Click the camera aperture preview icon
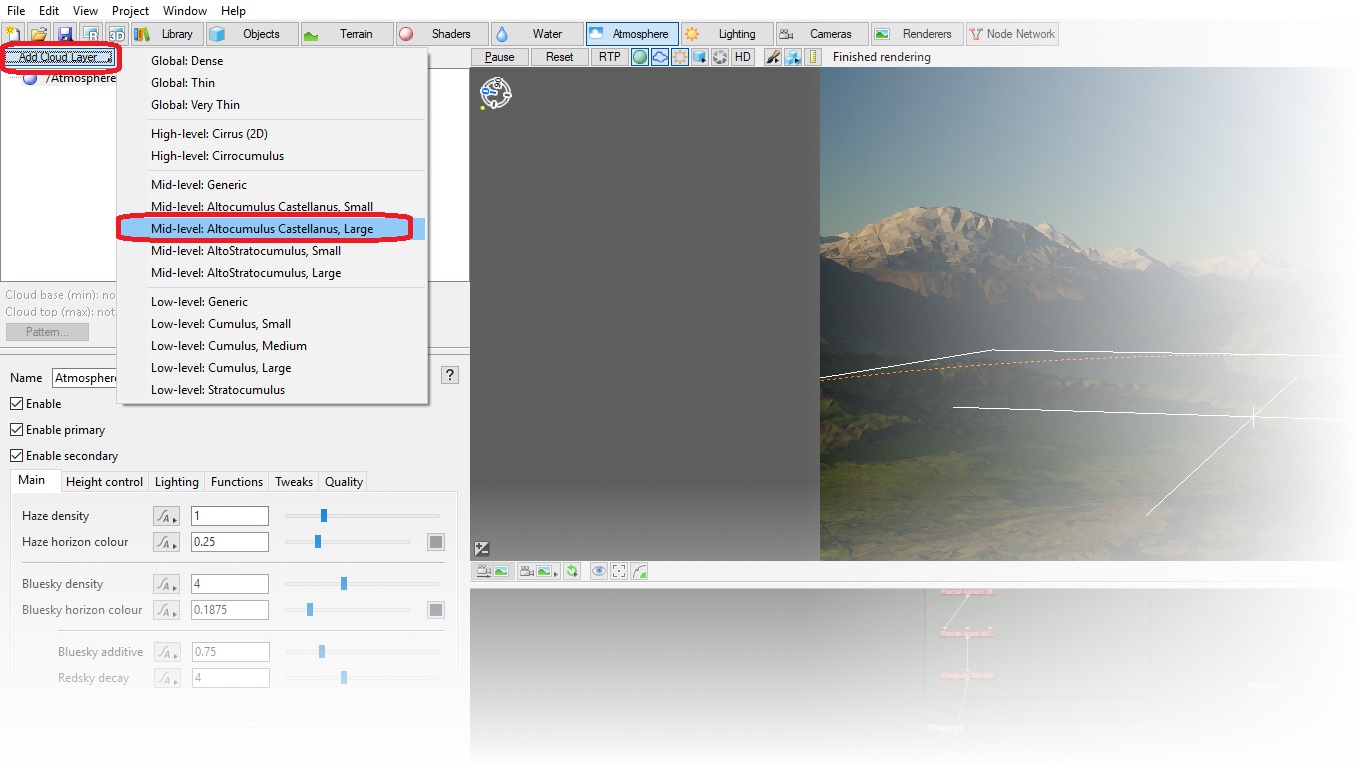Viewport: 1357px width, 767px height. (x=720, y=57)
